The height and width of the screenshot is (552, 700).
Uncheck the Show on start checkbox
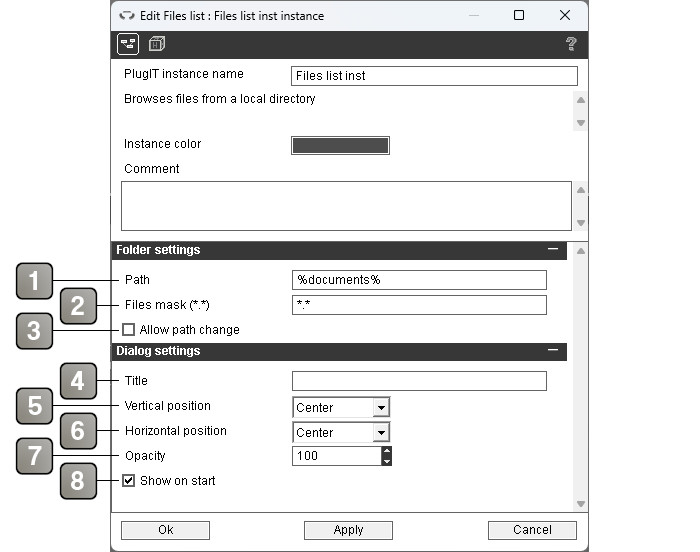click(x=129, y=481)
